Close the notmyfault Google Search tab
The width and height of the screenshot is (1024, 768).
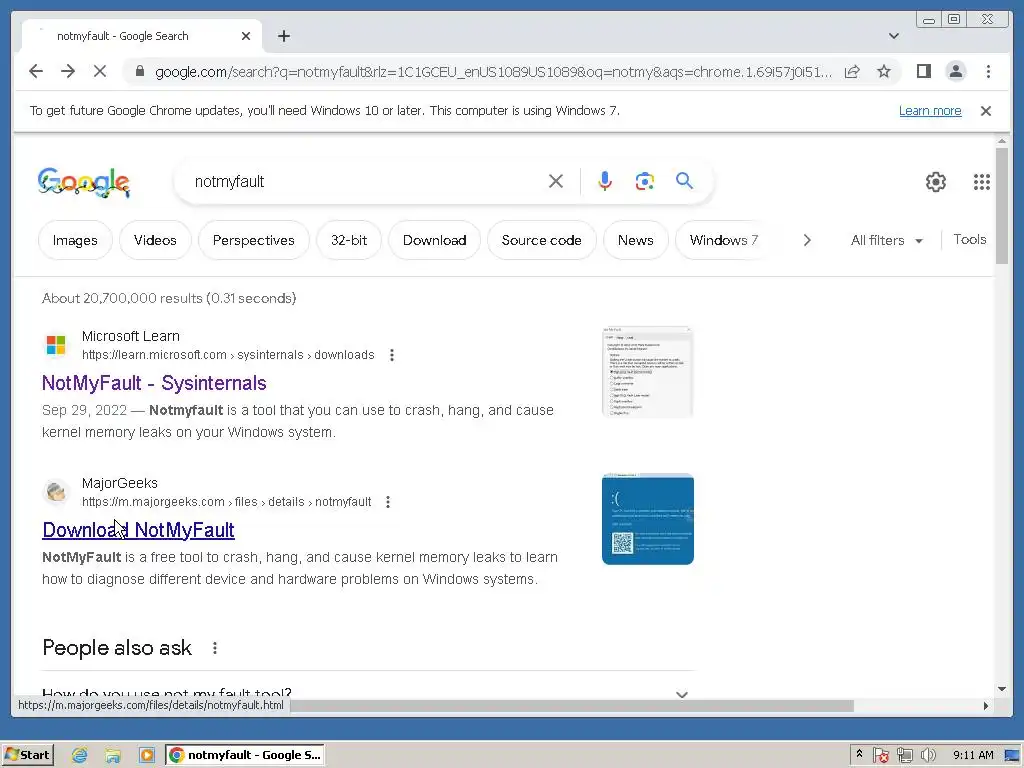(x=246, y=36)
